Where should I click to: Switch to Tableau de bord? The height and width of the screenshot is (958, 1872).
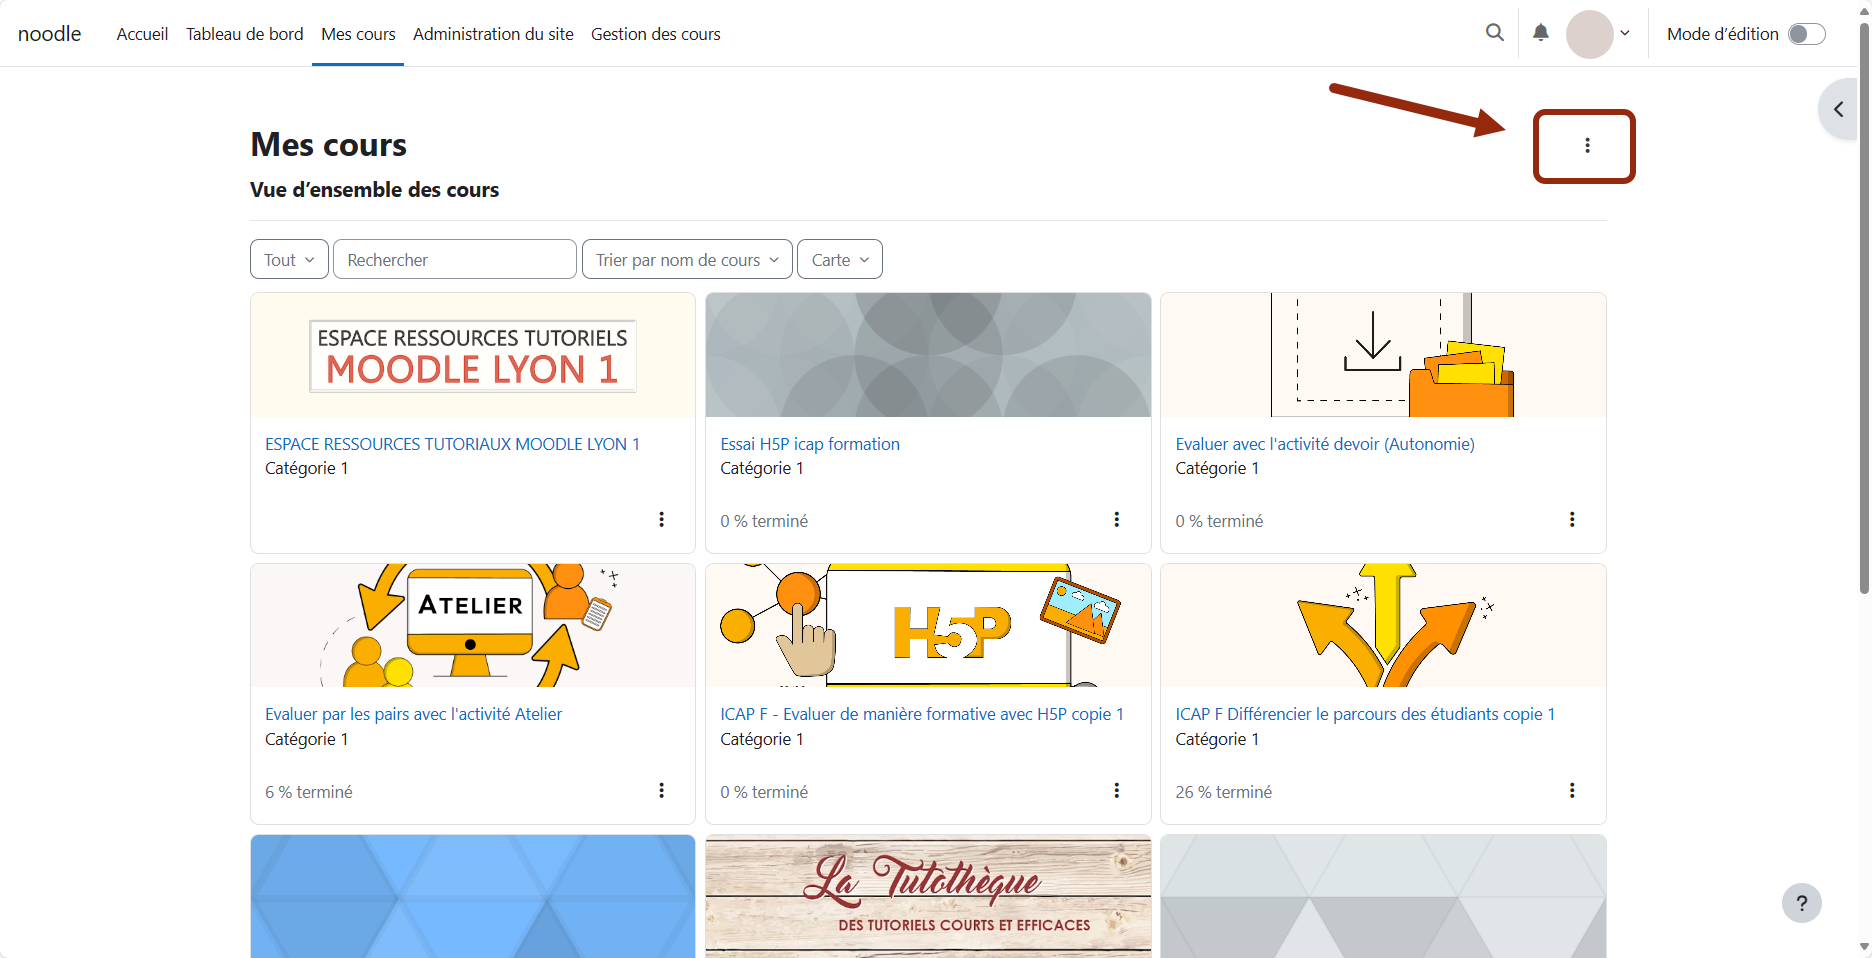(x=244, y=33)
